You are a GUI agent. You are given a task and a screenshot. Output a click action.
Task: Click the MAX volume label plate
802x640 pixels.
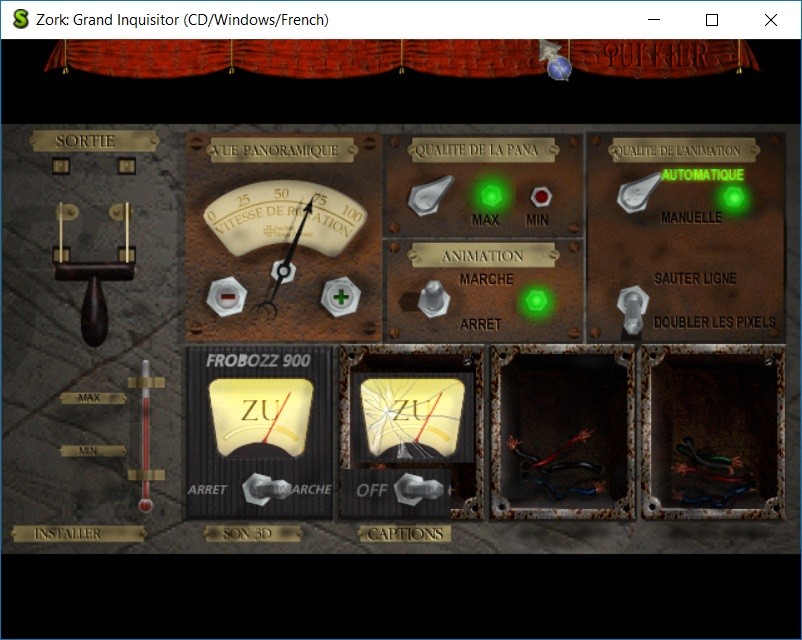click(93, 398)
